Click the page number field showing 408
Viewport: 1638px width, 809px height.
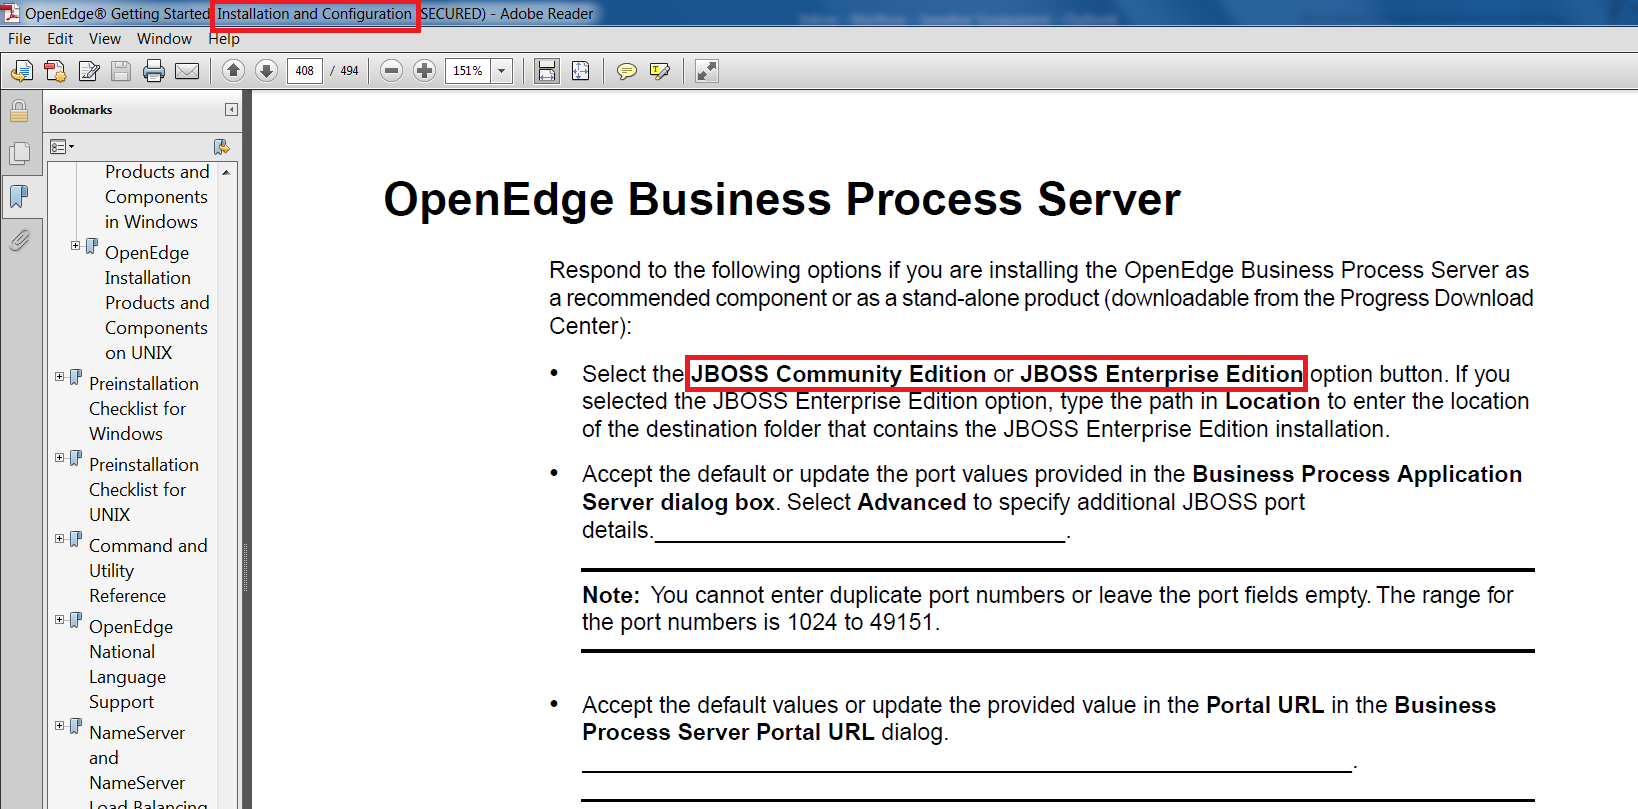[x=305, y=71]
